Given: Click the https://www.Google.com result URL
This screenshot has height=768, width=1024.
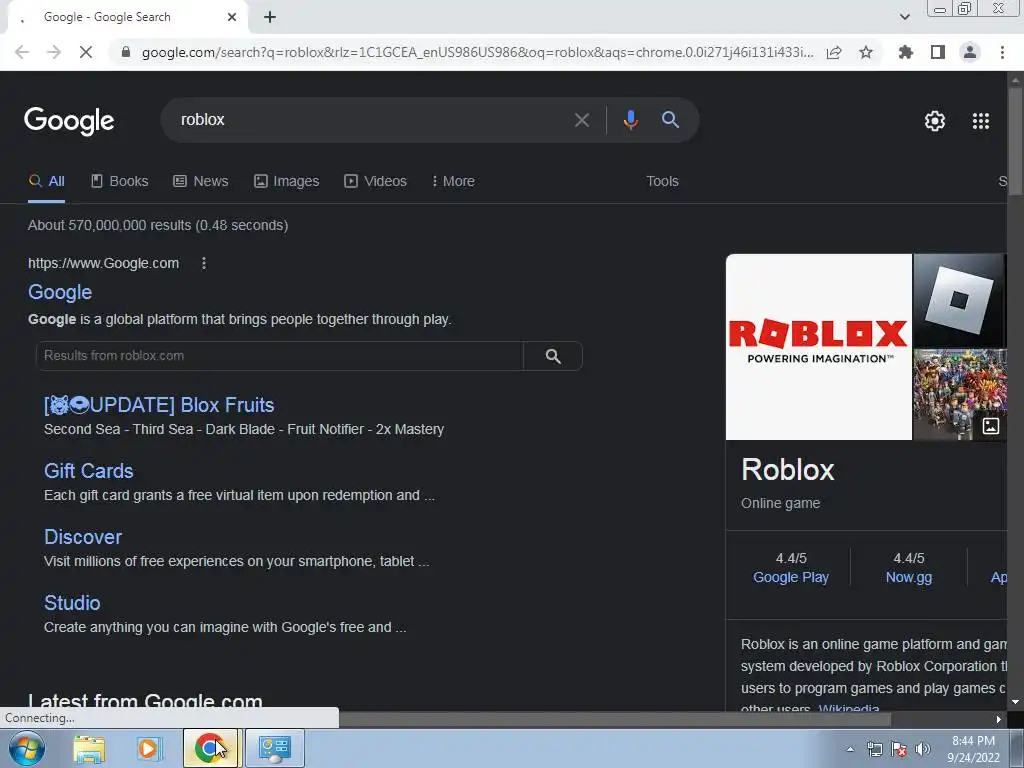Looking at the screenshot, I should pyautogui.click(x=103, y=263).
